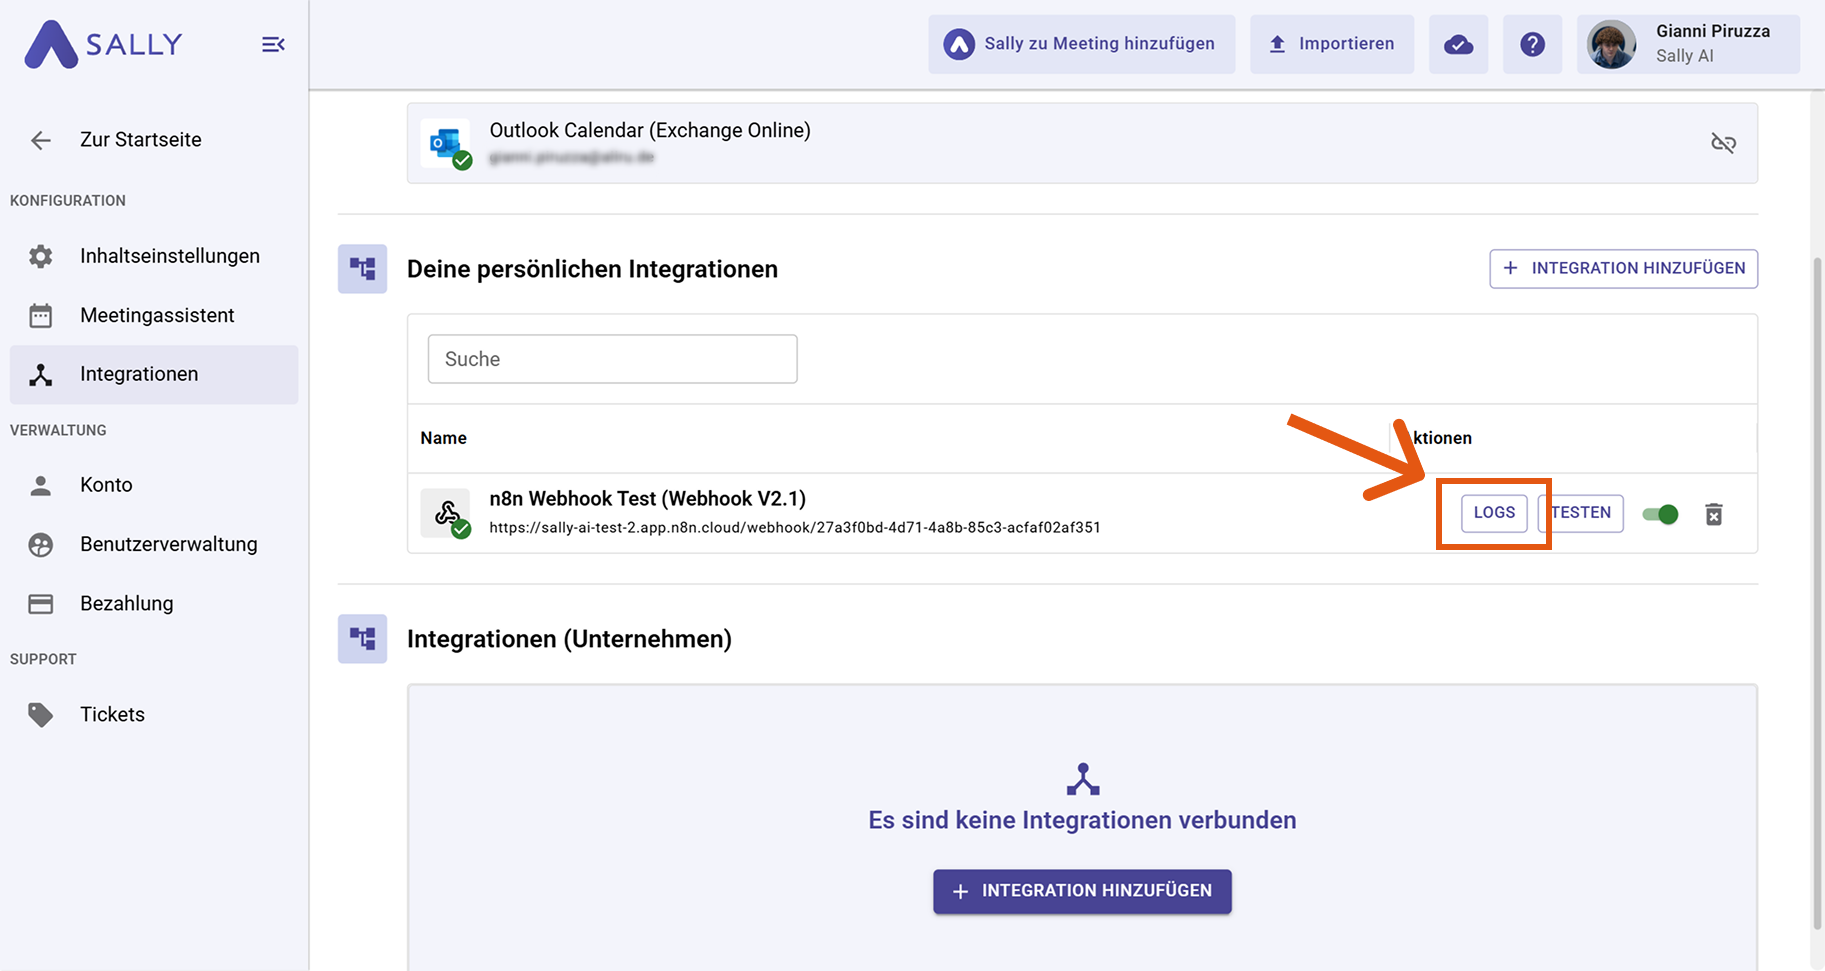The image size is (1825, 971).
Task: Open the help question mark icon
Action: tap(1532, 44)
